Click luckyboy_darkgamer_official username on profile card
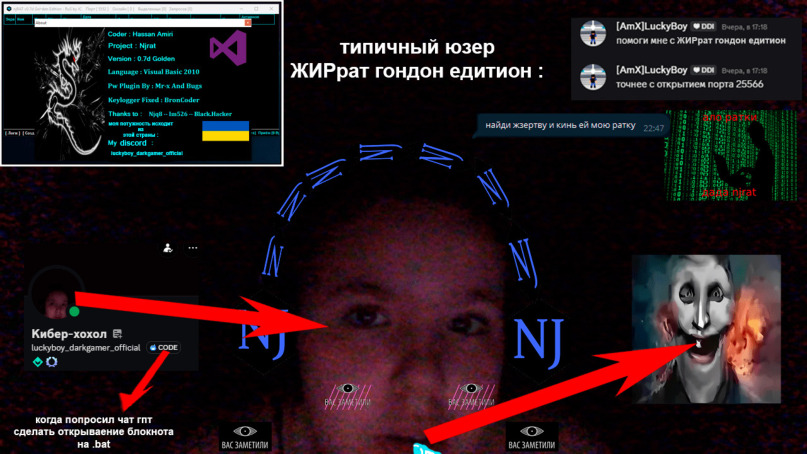Viewport: 807px width, 454px height. click(x=86, y=347)
